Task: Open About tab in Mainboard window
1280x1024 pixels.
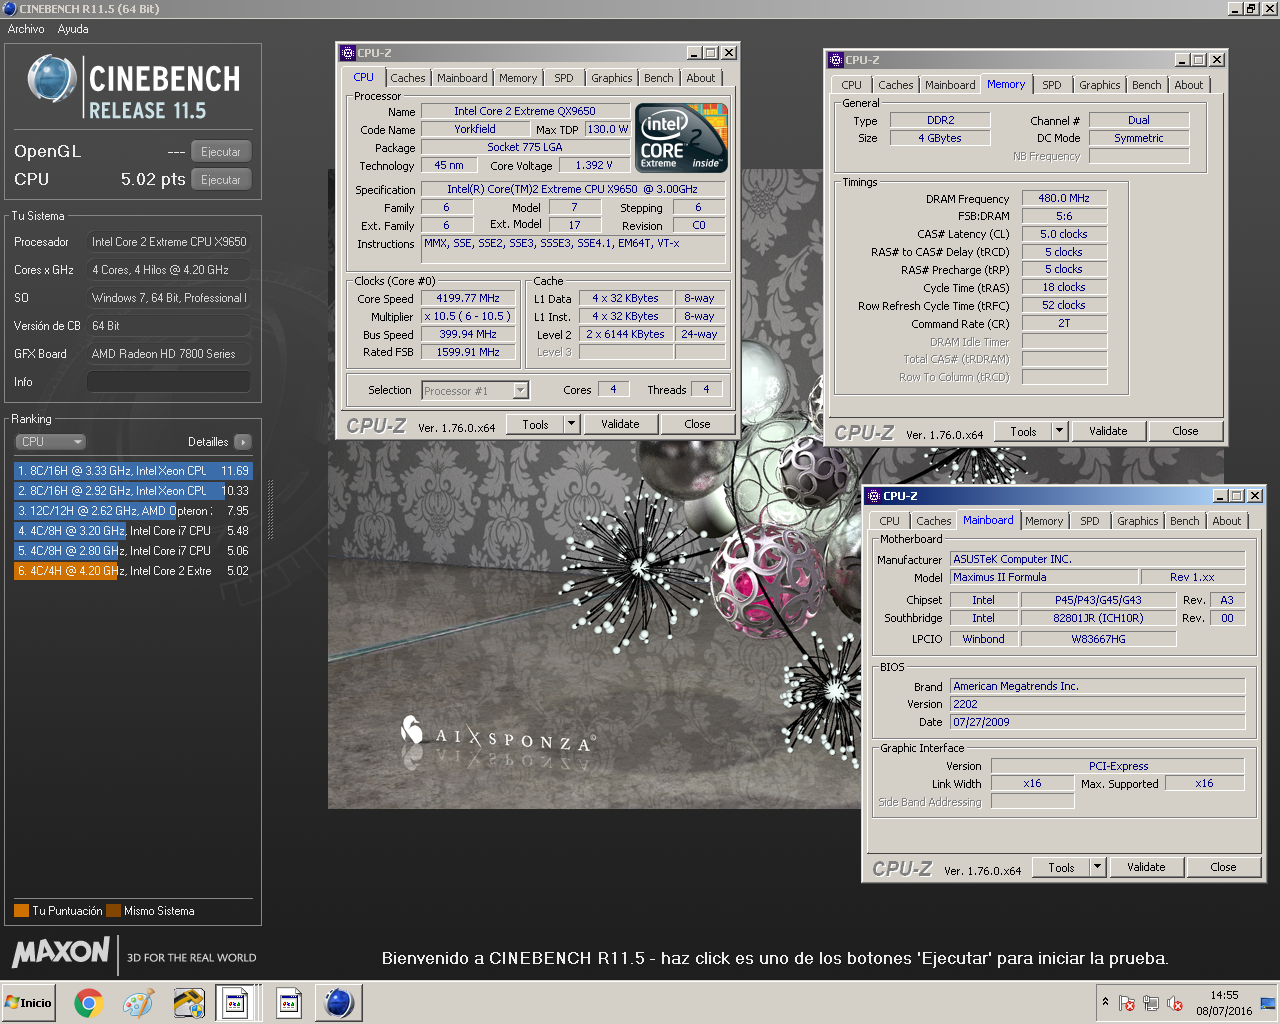Action: pyautogui.click(x=1227, y=521)
